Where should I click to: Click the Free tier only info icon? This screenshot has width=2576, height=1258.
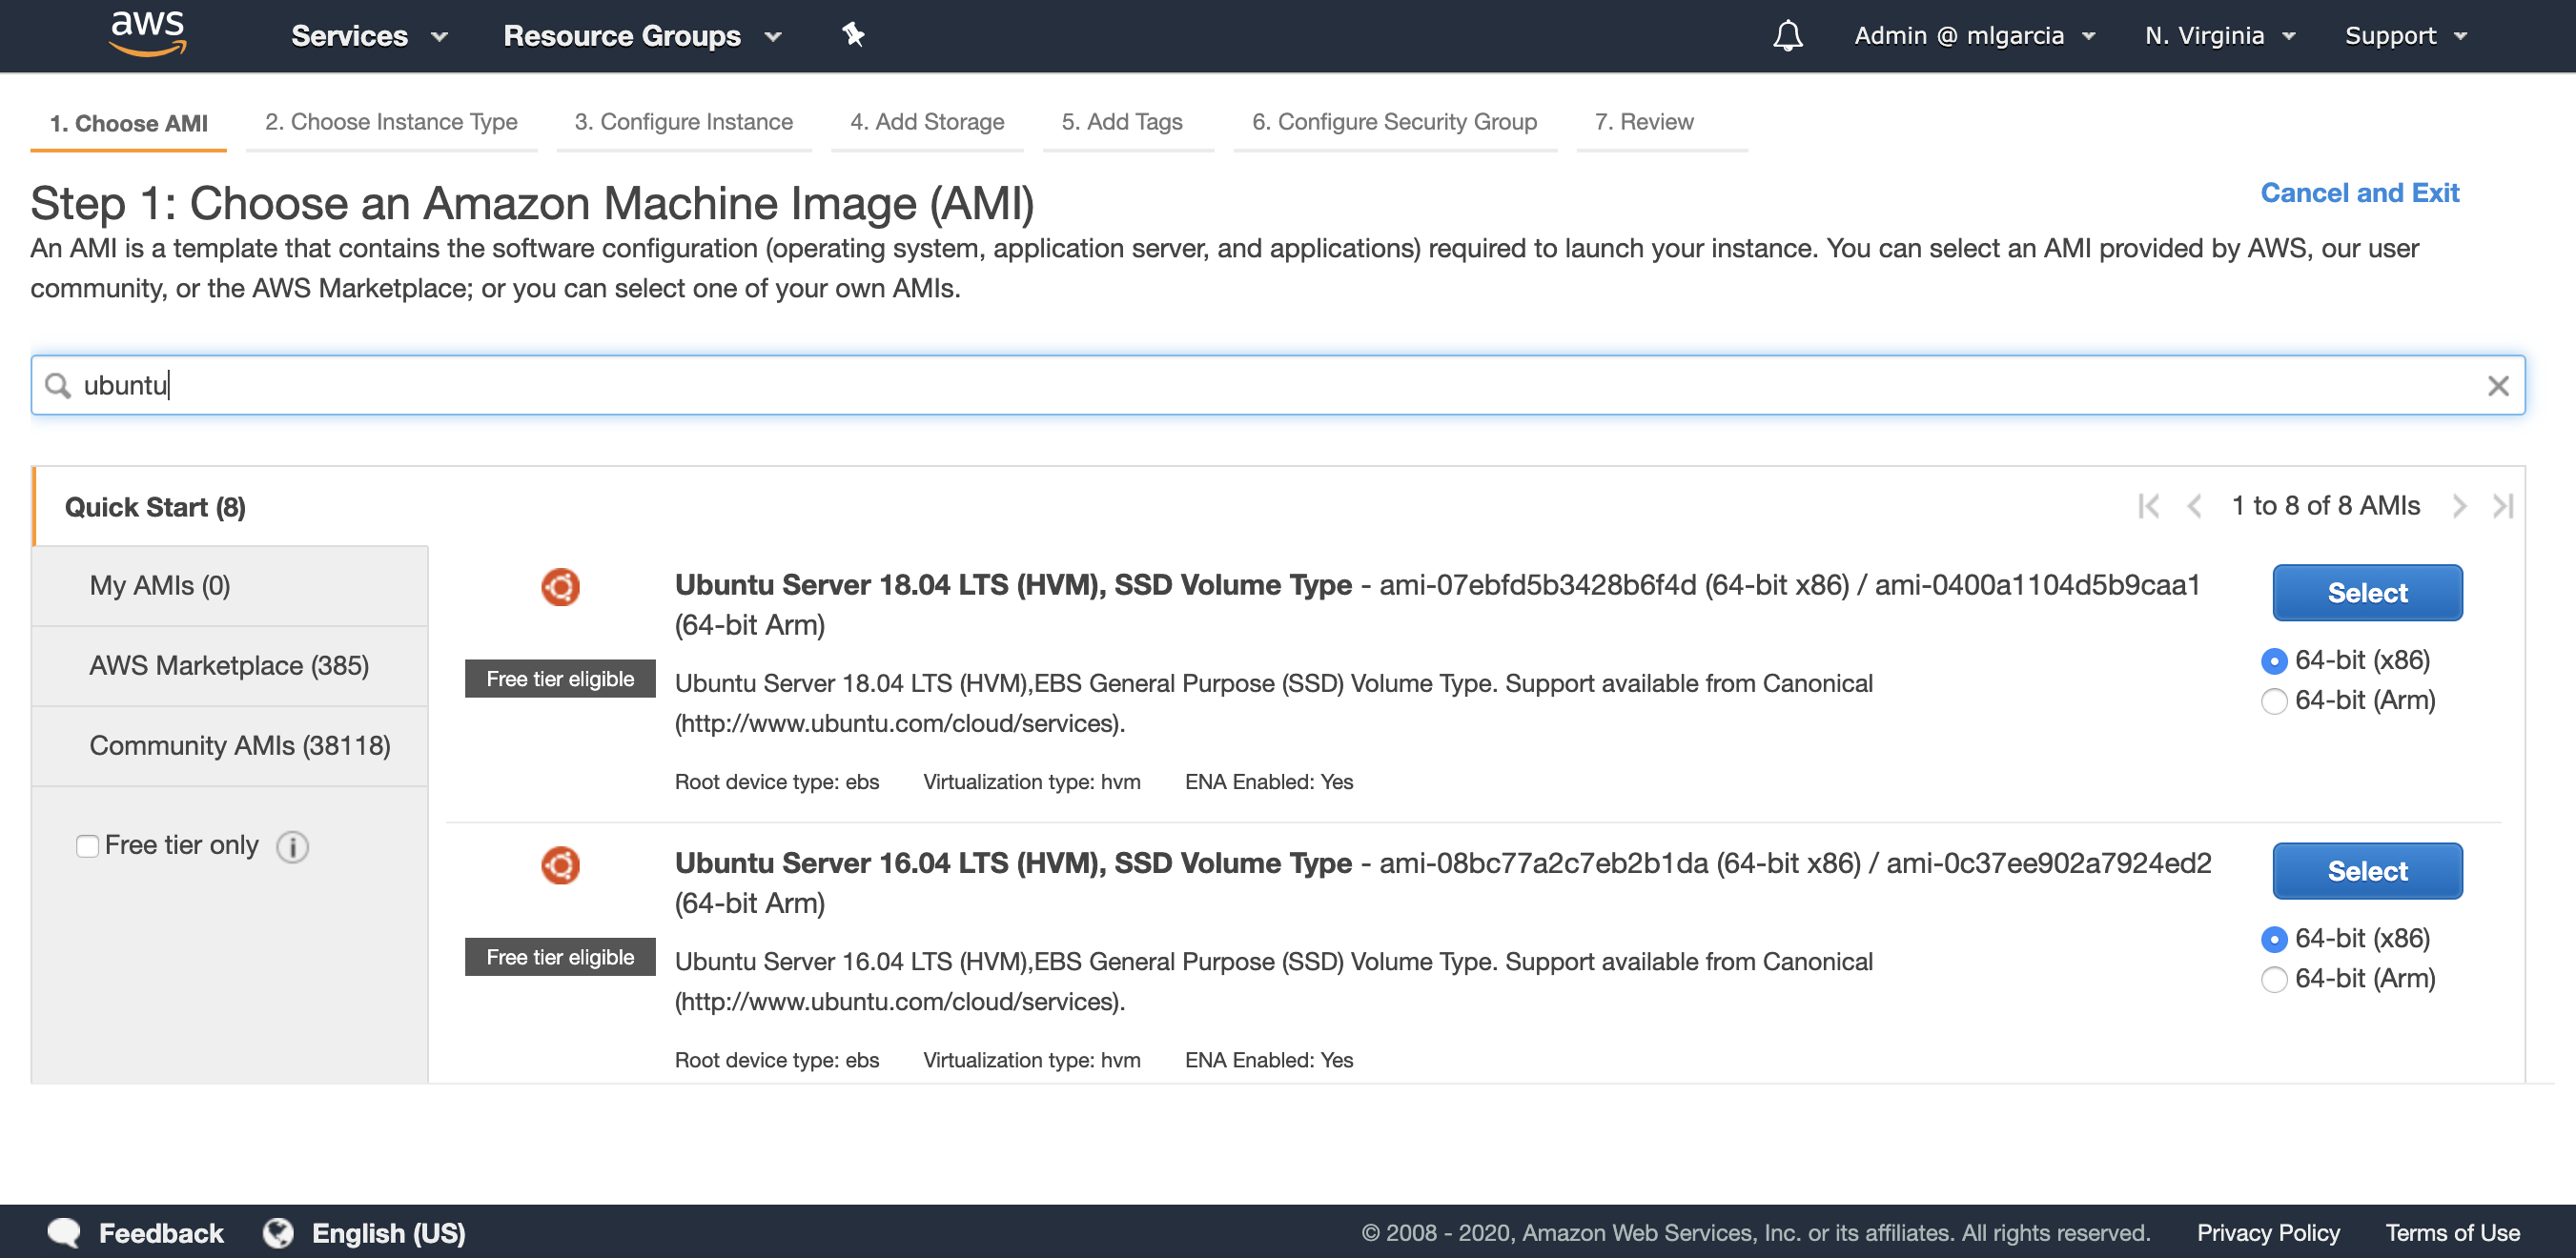292,847
